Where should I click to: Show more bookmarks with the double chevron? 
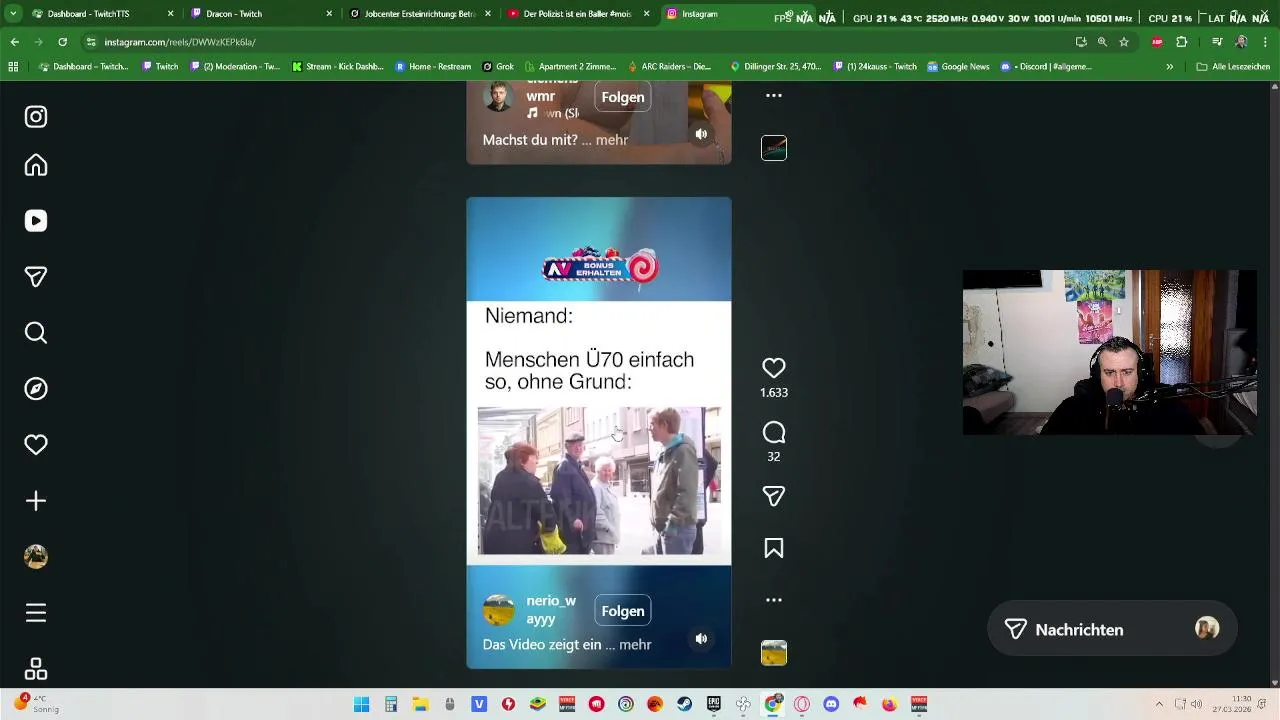1169,67
